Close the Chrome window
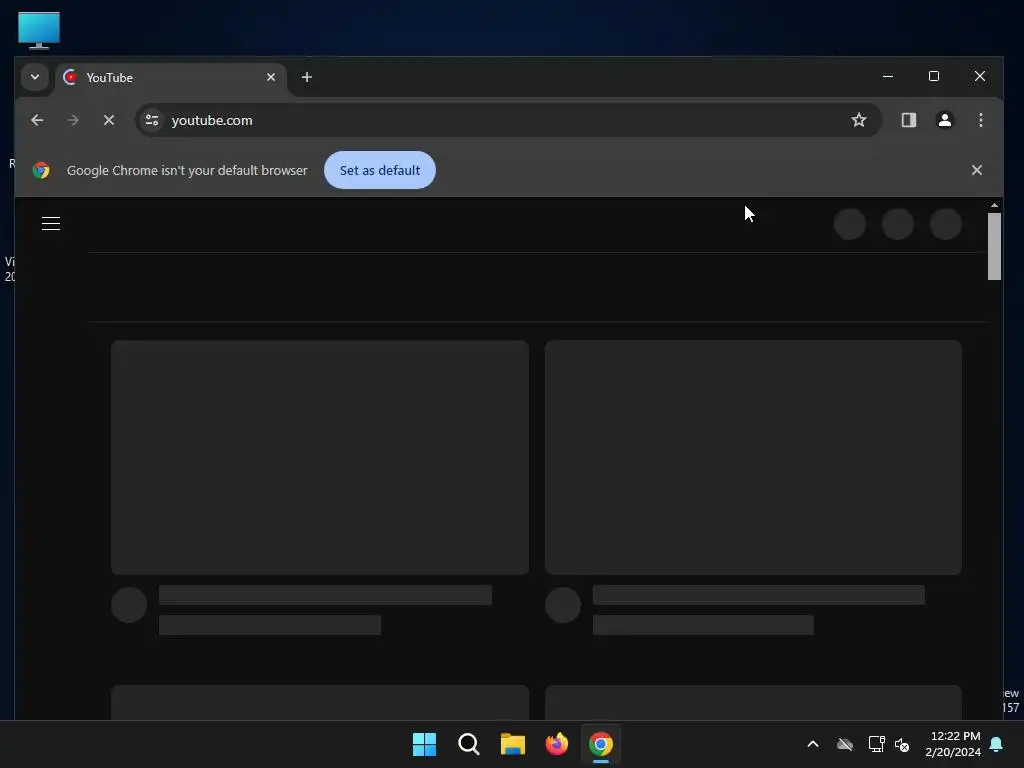The width and height of the screenshot is (1024, 768). click(x=980, y=76)
